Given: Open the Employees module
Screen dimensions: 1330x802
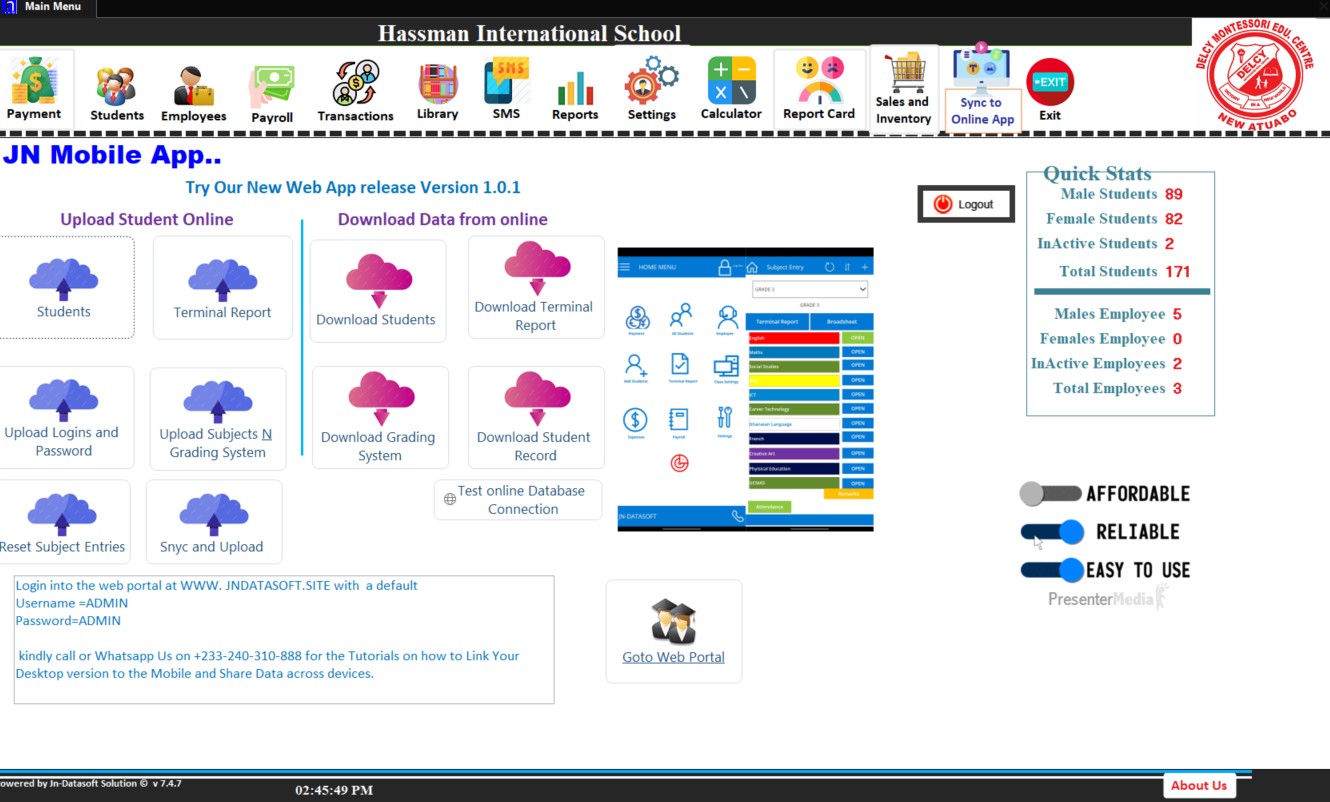Looking at the screenshot, I should (193, 94).
